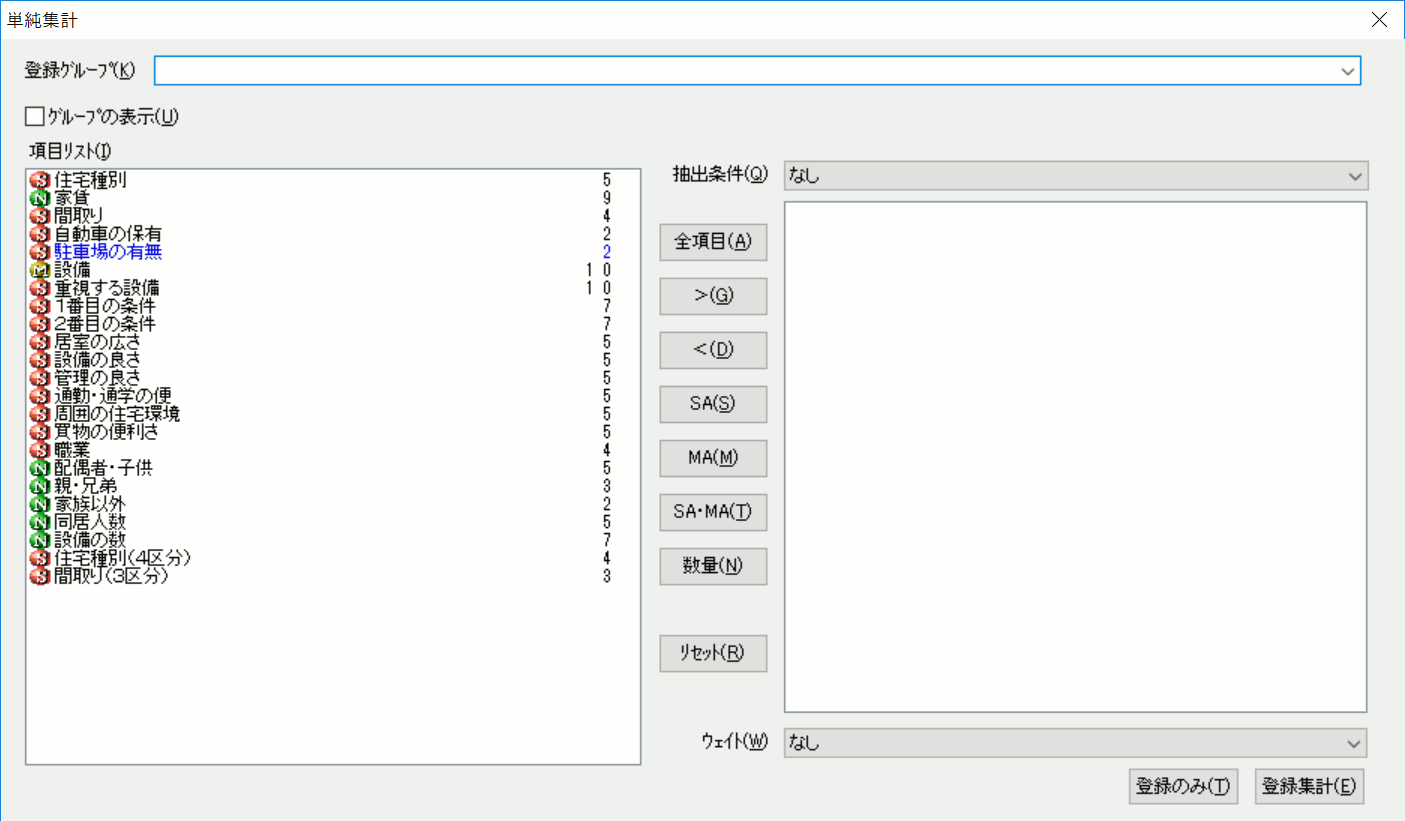Click the N icon beside 家族以外

(40, 504)
